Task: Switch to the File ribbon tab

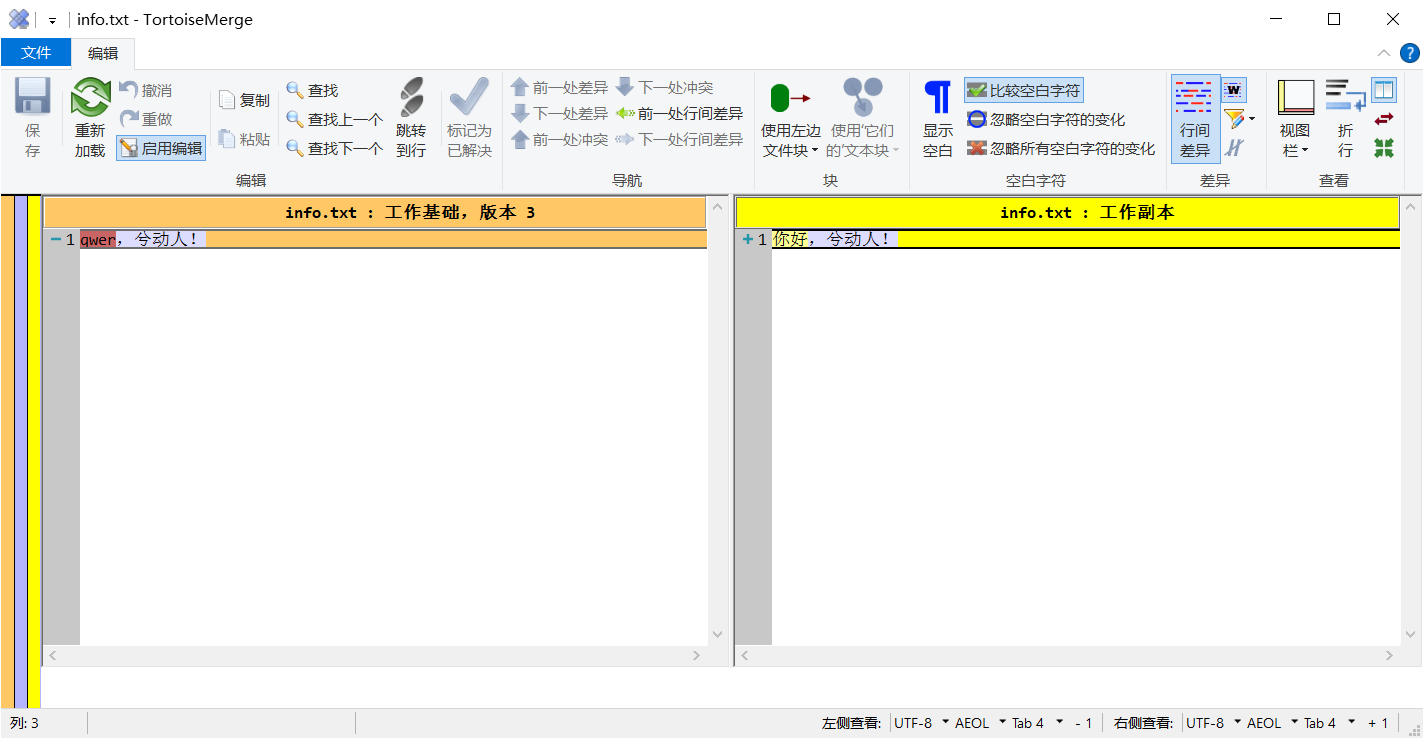Action: click(36, 52)
